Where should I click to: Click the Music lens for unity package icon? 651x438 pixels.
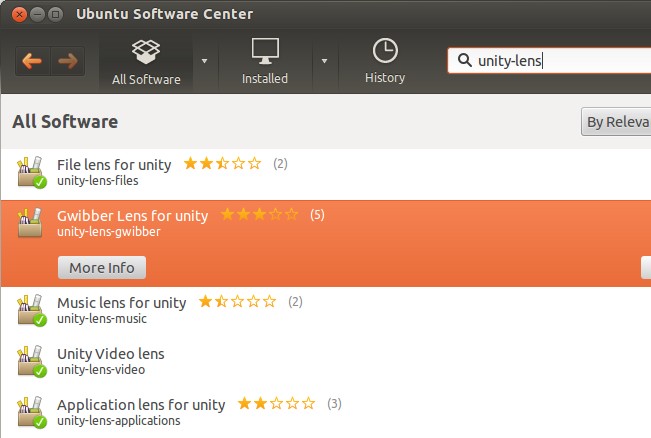(x=32, y=311)
